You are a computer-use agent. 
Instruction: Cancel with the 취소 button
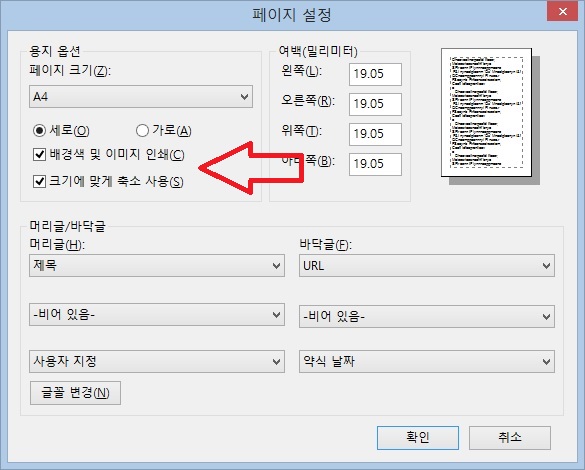510,438
